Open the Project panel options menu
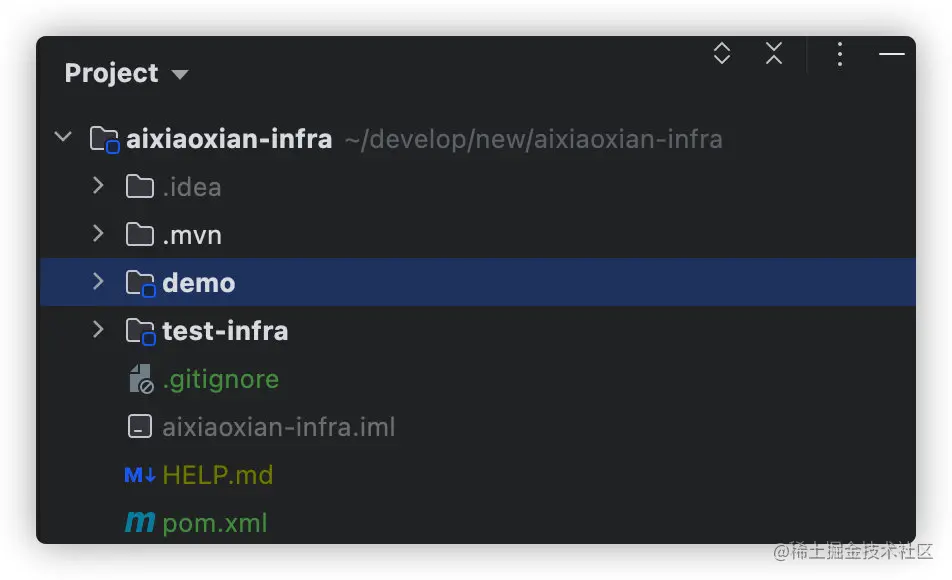Screen dimensions: 952x580 (840, 54)
